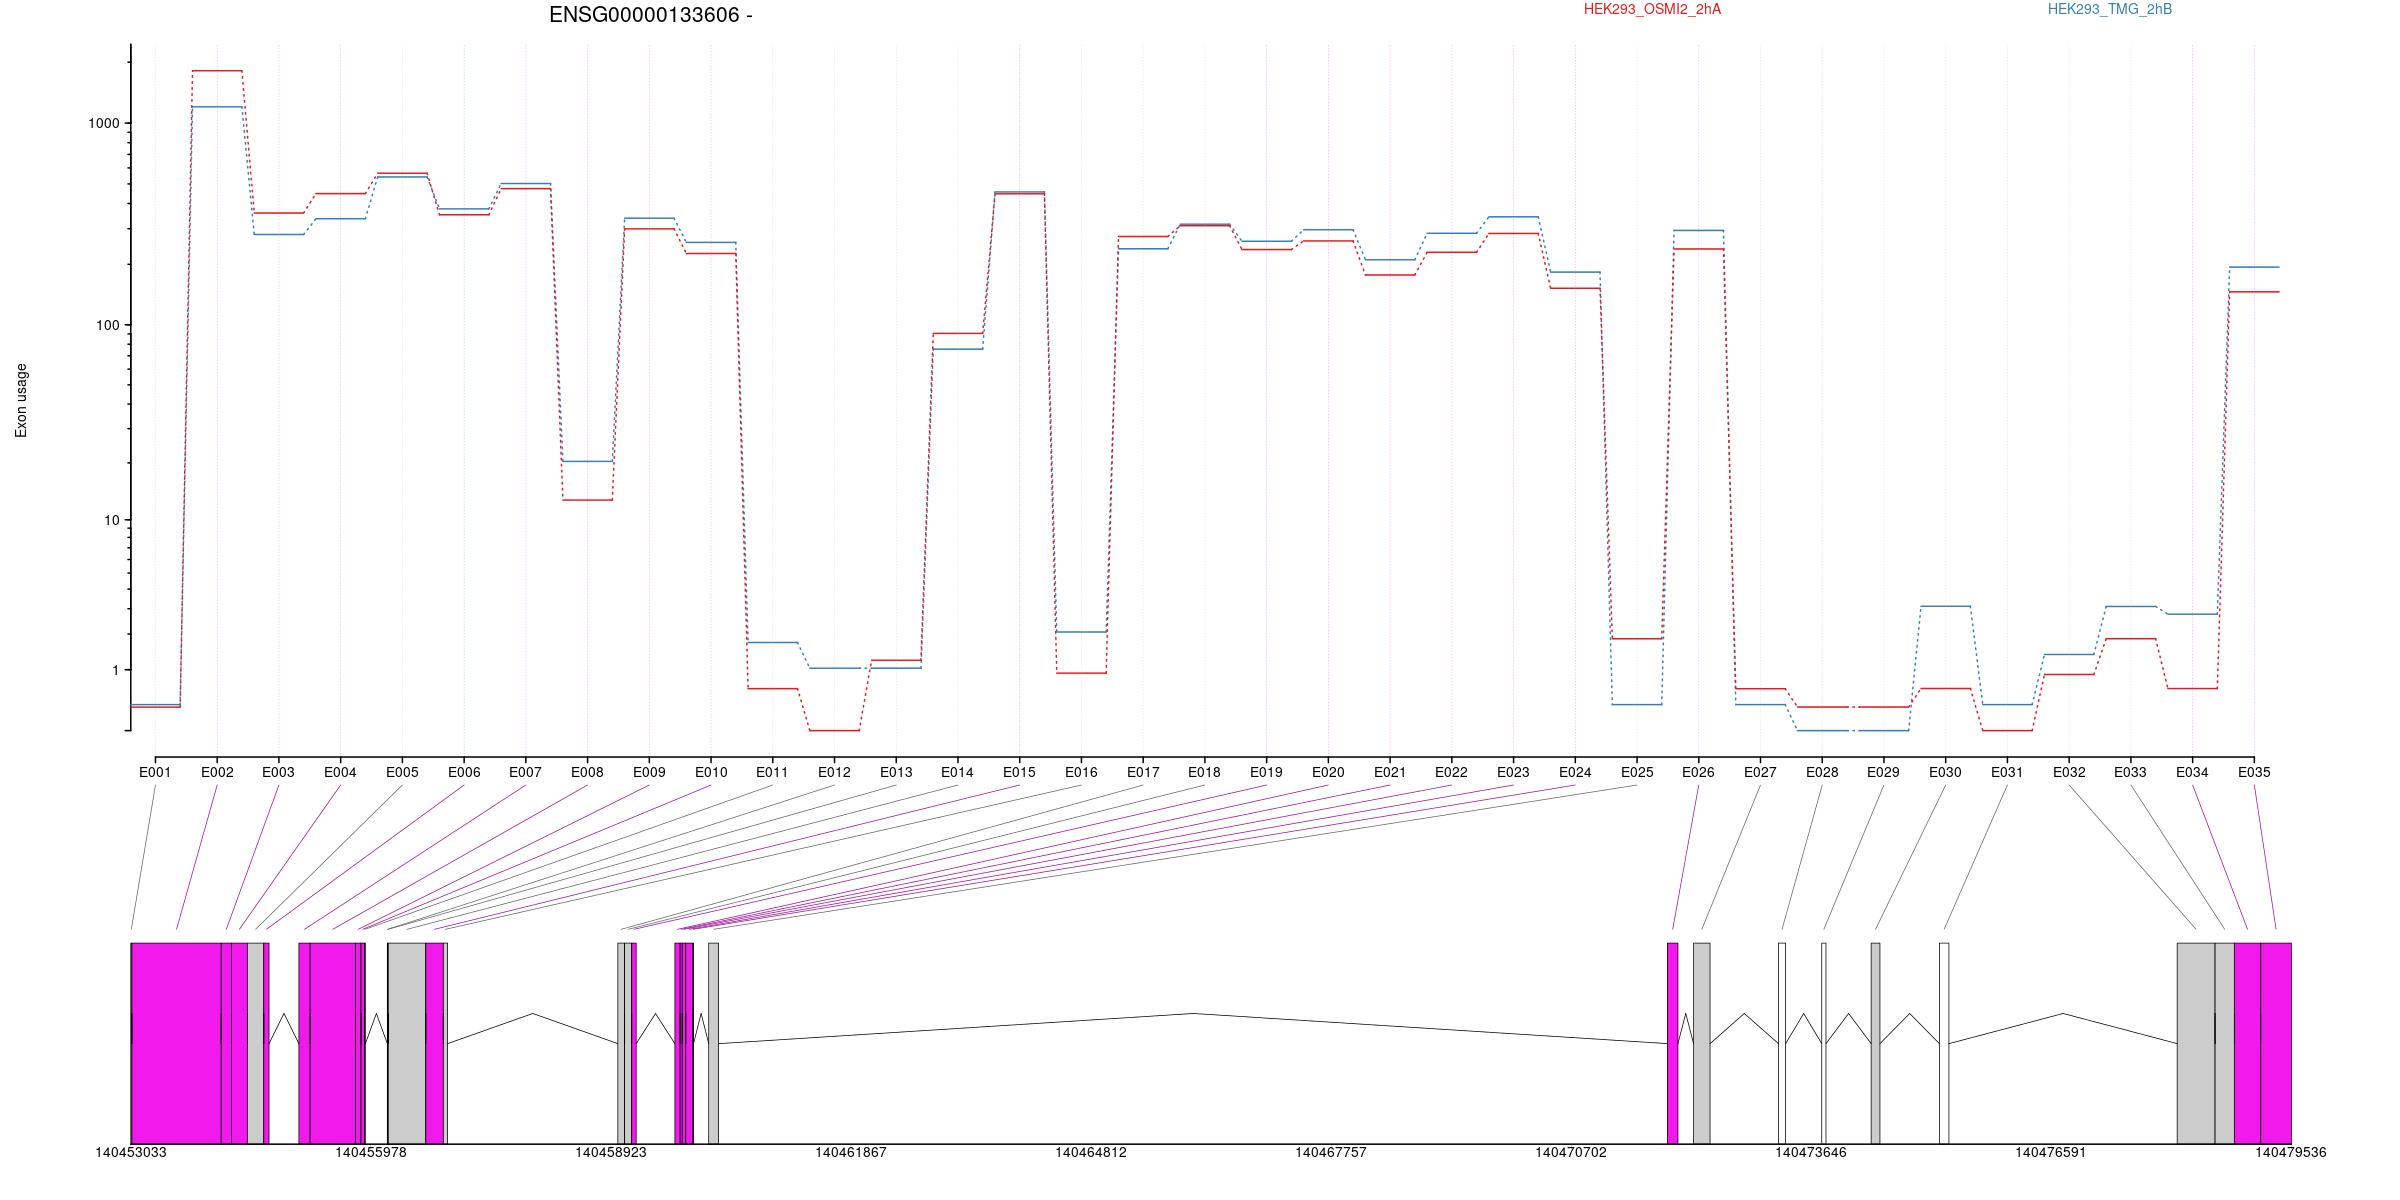Click exon label E007
2400x1200 pixels.
[525, 772]
